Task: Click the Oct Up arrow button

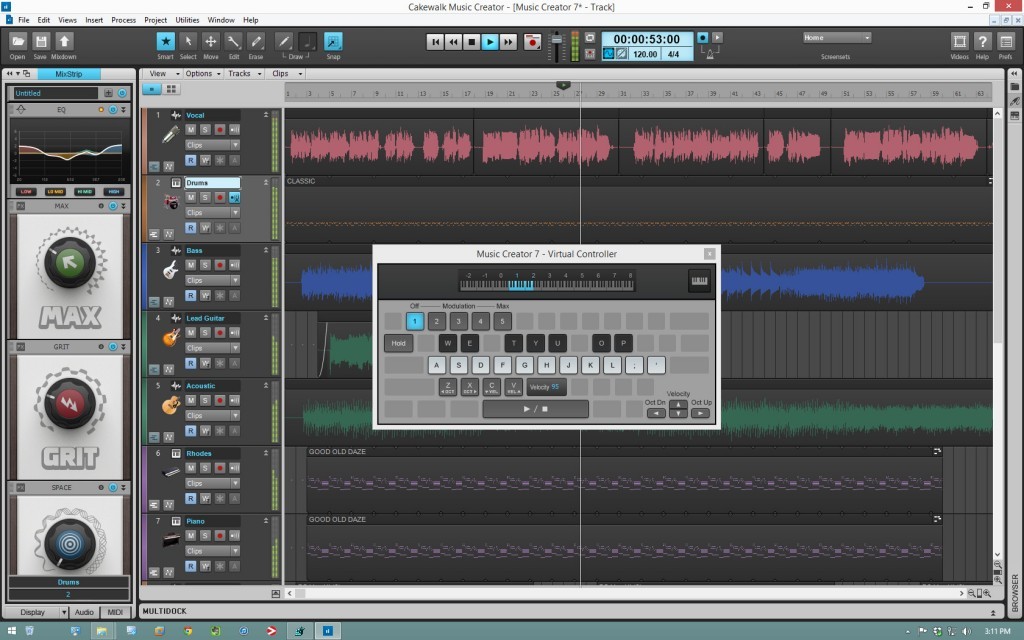Action: coord(700,413)
